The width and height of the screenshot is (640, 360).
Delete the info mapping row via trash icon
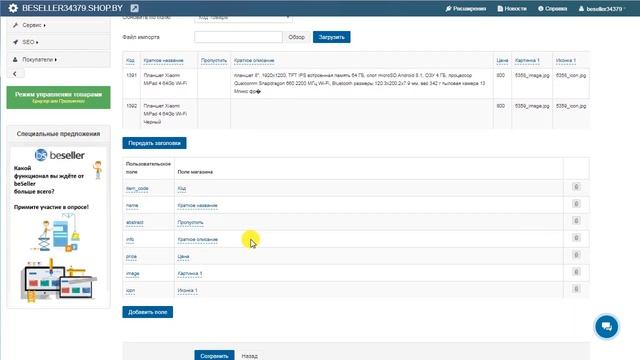pyautogui.click(x=576, y=238)
